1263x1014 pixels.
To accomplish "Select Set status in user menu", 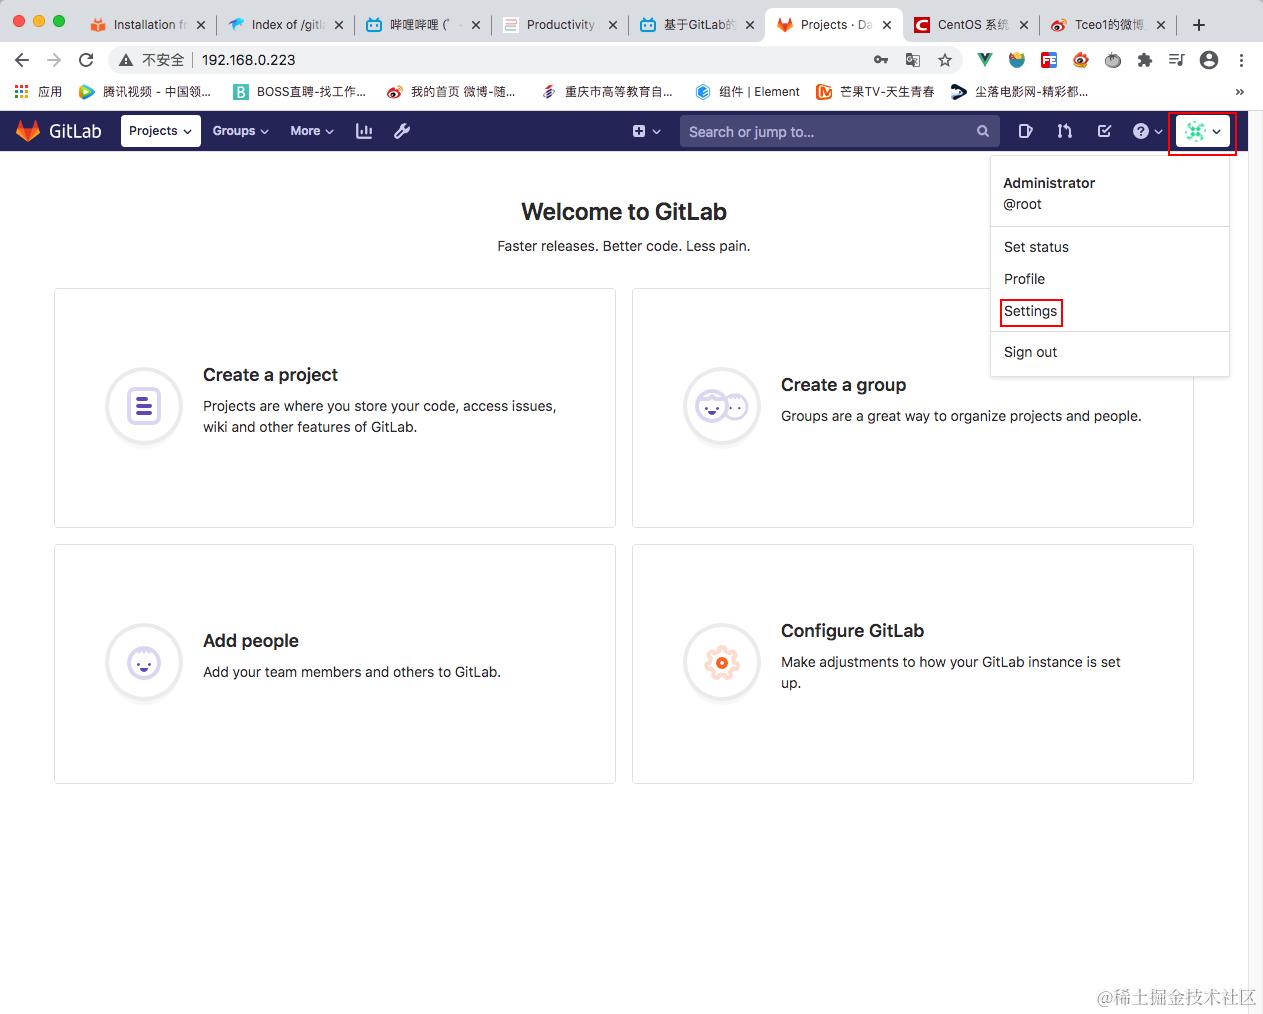I will click(x=1036, y=247).
